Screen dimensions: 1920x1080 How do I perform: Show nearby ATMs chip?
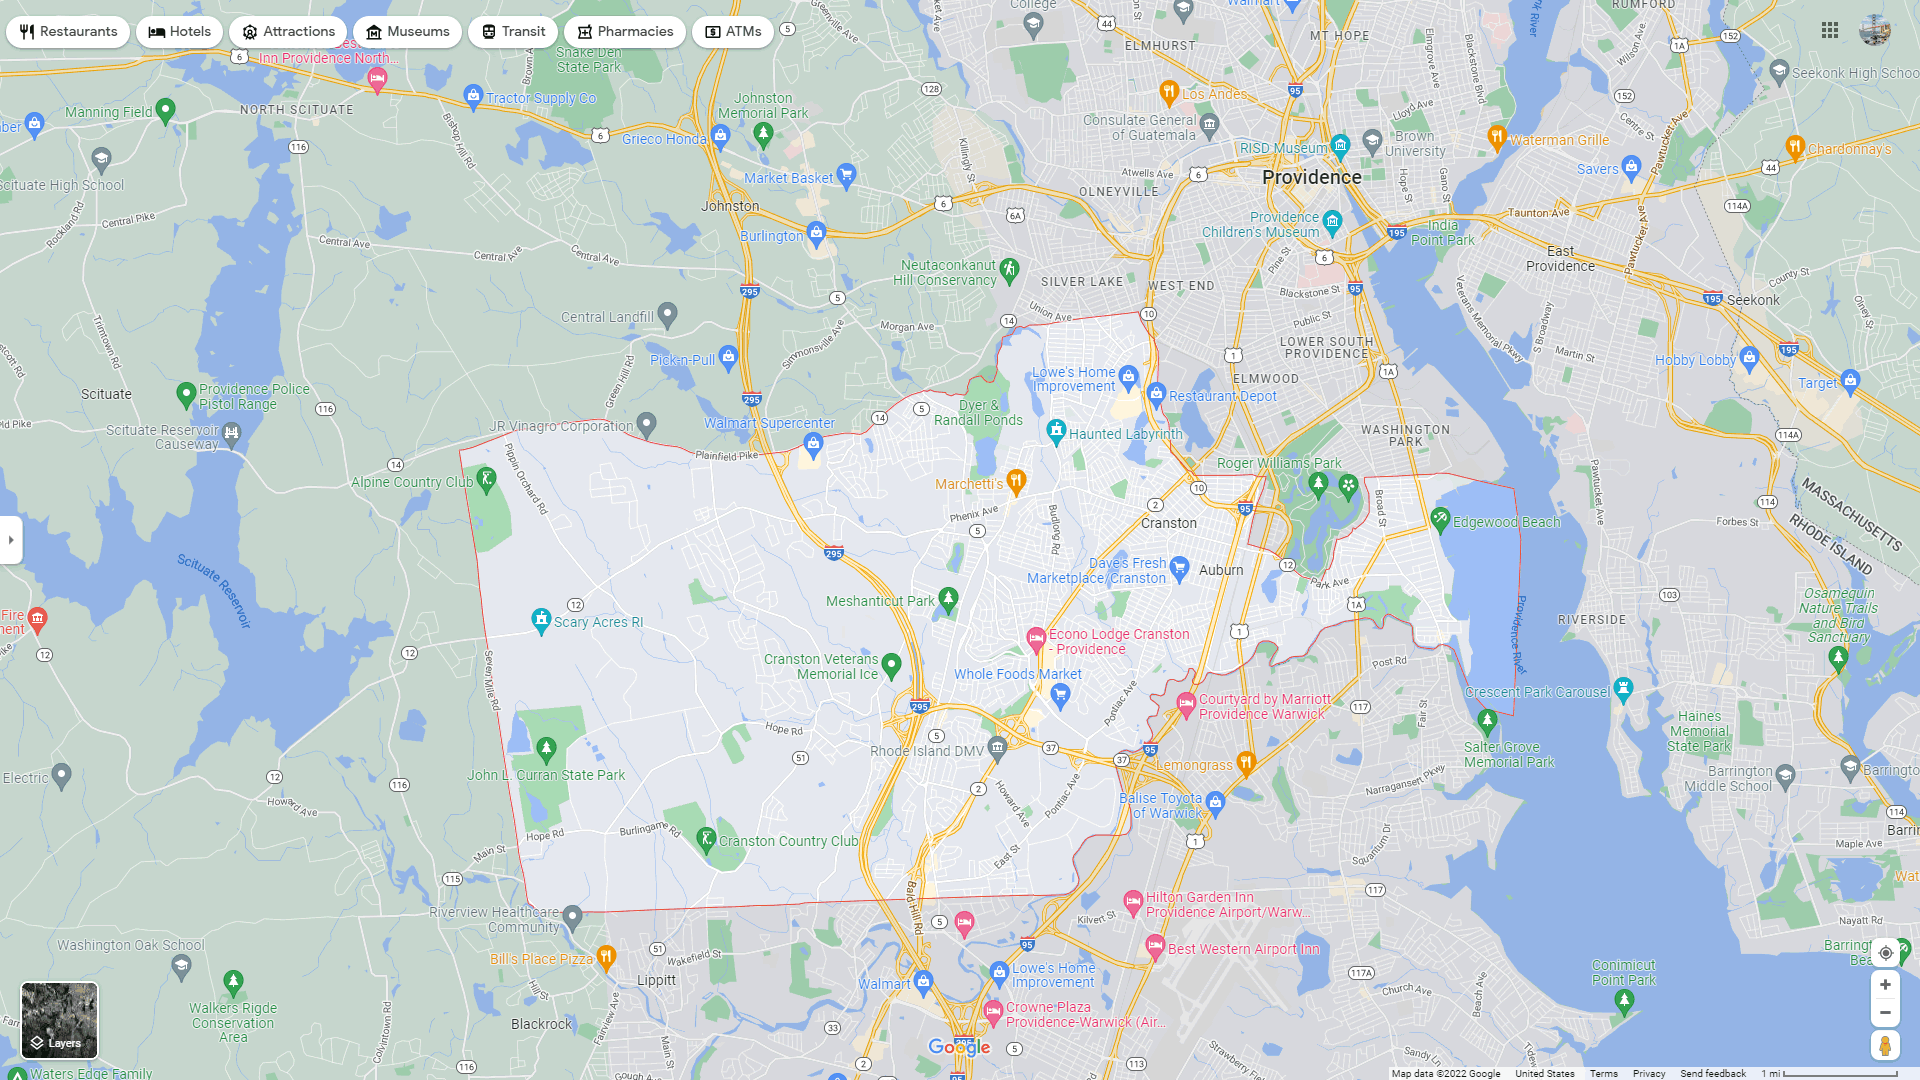coord(733,32)
